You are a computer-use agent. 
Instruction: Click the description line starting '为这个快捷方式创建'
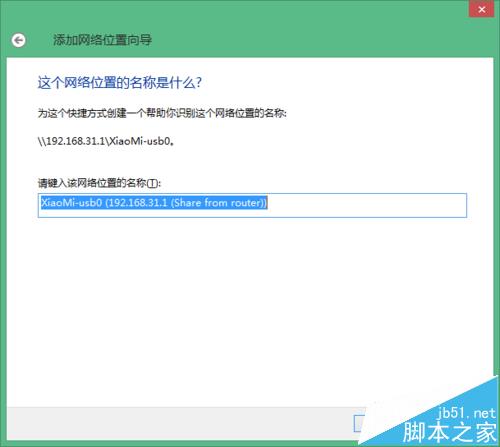pos(162,113)
